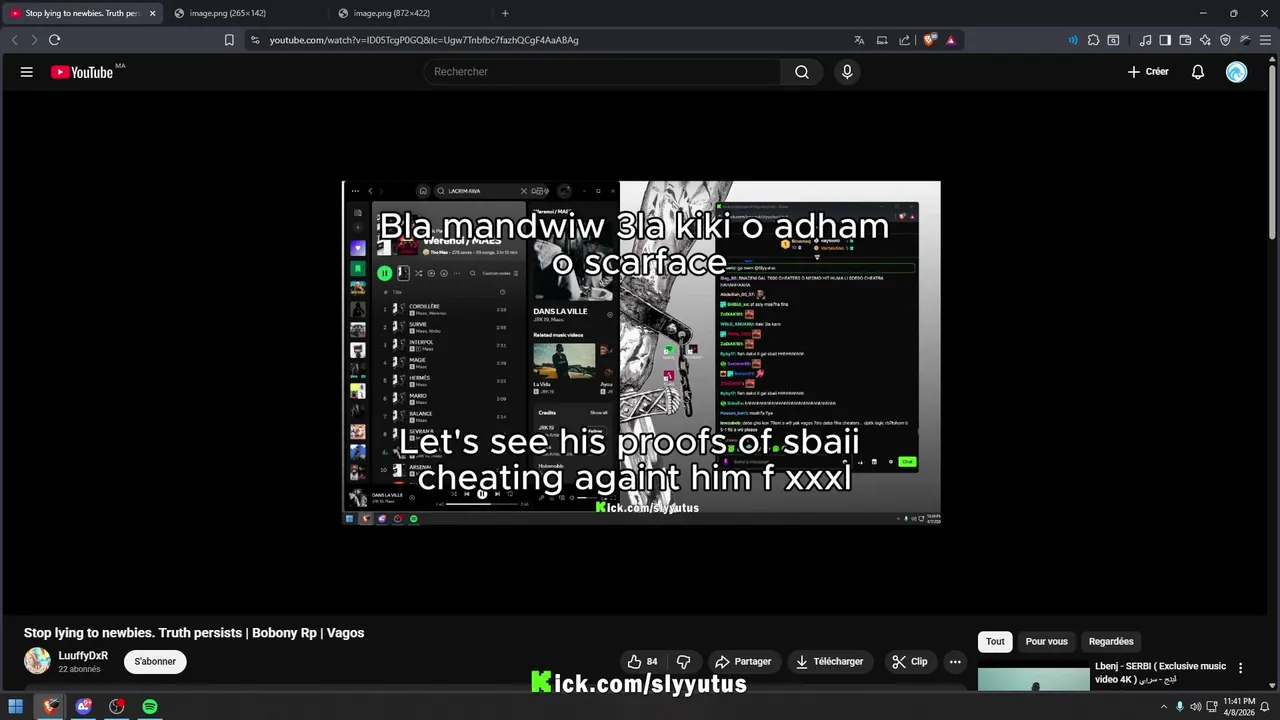Click the LuuffyDxR channel avatar

pos(37,661)
